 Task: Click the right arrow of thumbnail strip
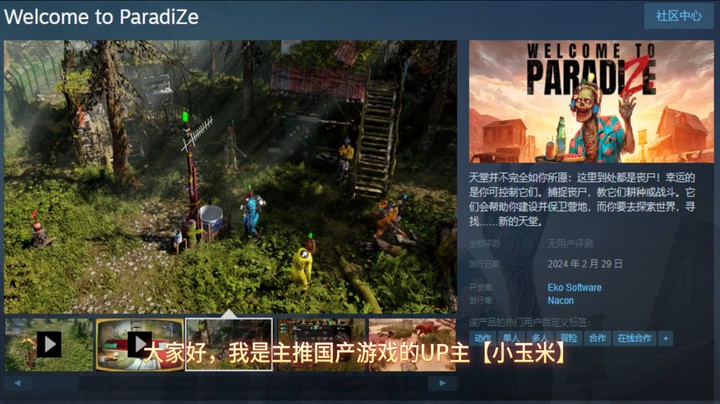click(x=442, y=383)
